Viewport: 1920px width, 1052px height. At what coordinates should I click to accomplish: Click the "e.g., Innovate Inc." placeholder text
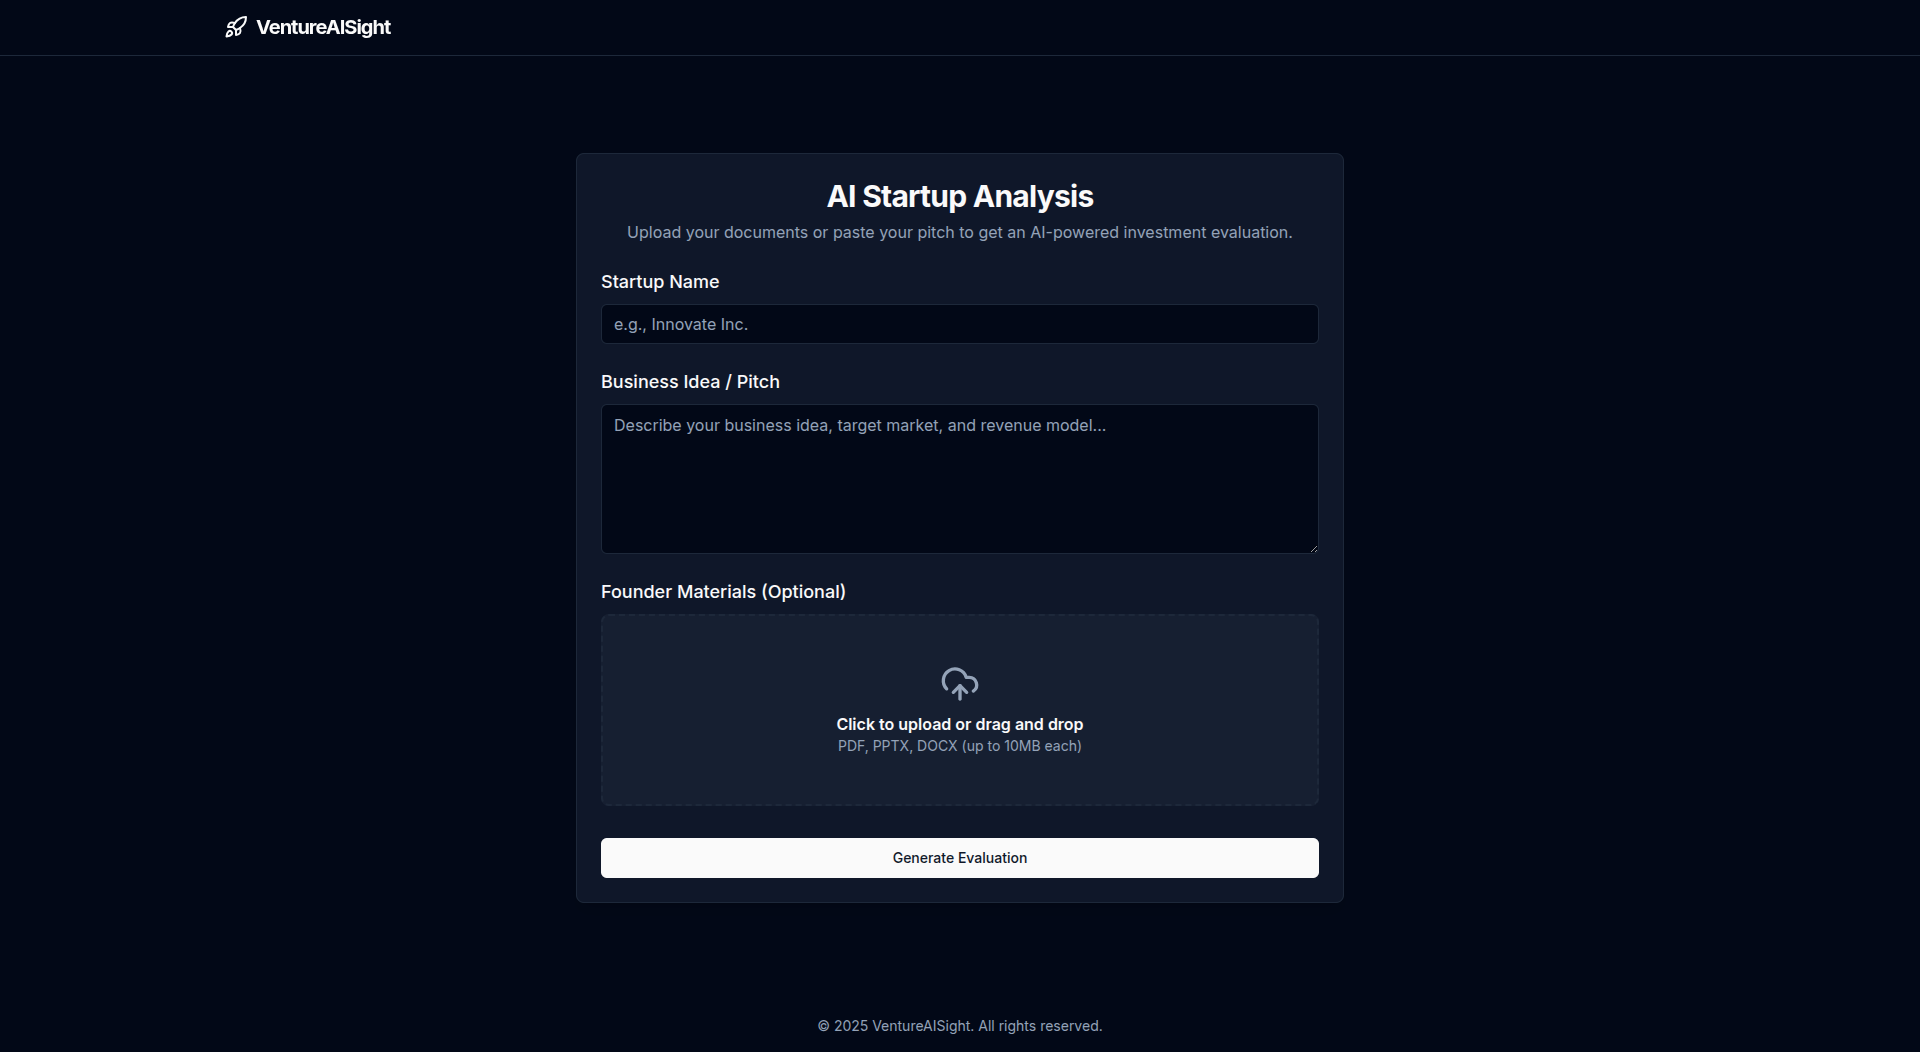coord(680,325)
